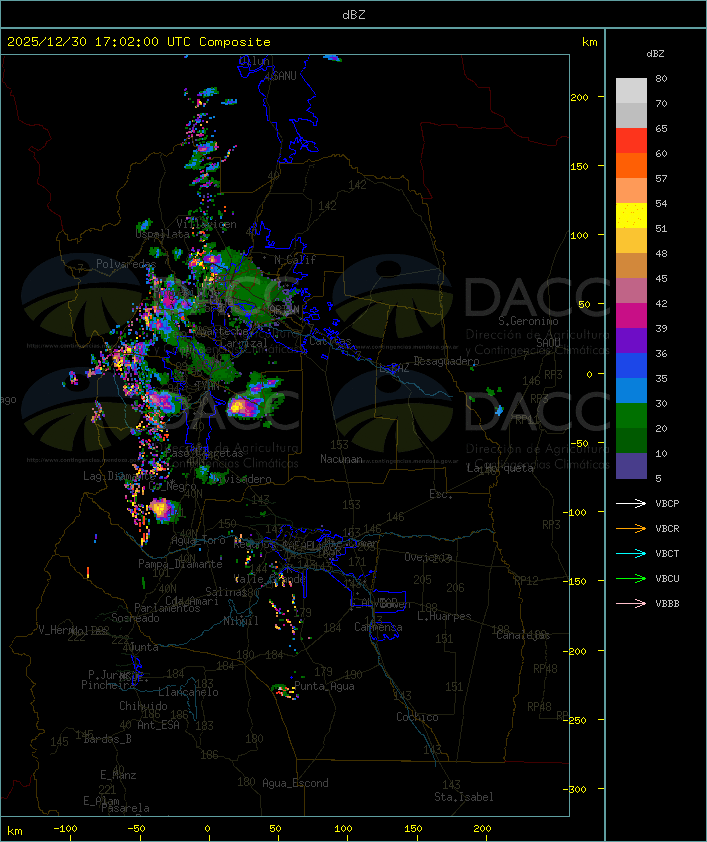Click the Cochico place label
This screenshot has width=707, height=842.
pos(417,717)
